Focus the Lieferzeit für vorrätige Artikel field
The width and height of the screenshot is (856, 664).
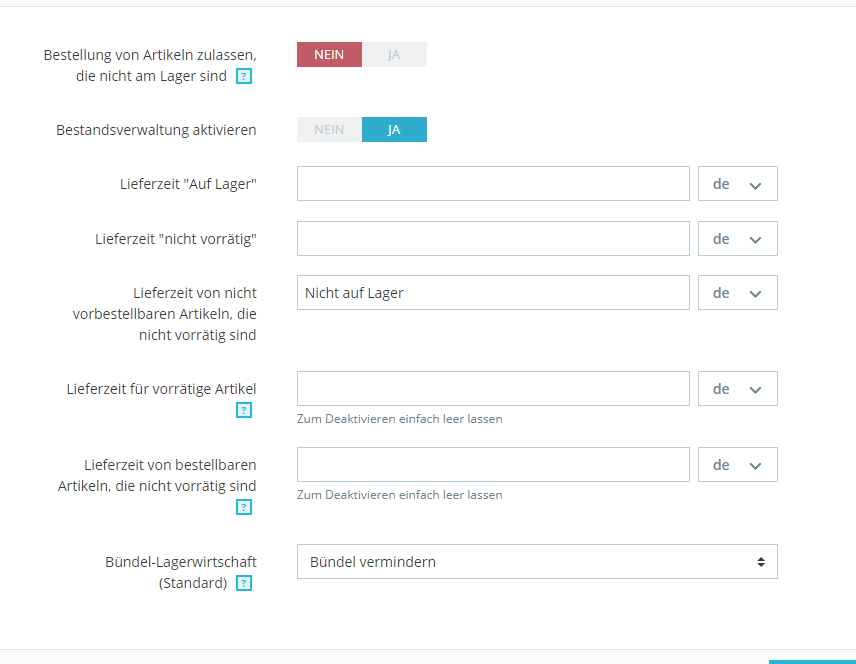494,389
